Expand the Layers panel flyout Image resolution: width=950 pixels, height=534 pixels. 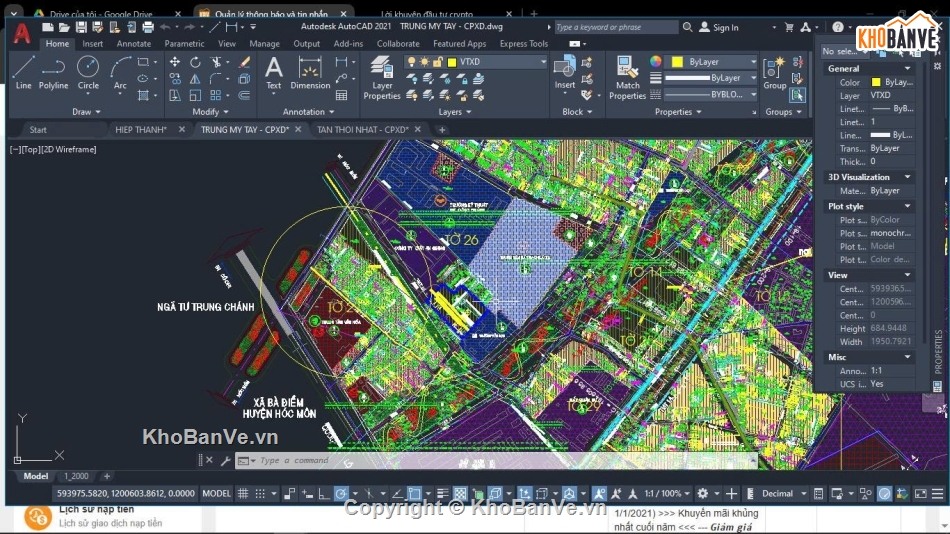coord(455,112)
